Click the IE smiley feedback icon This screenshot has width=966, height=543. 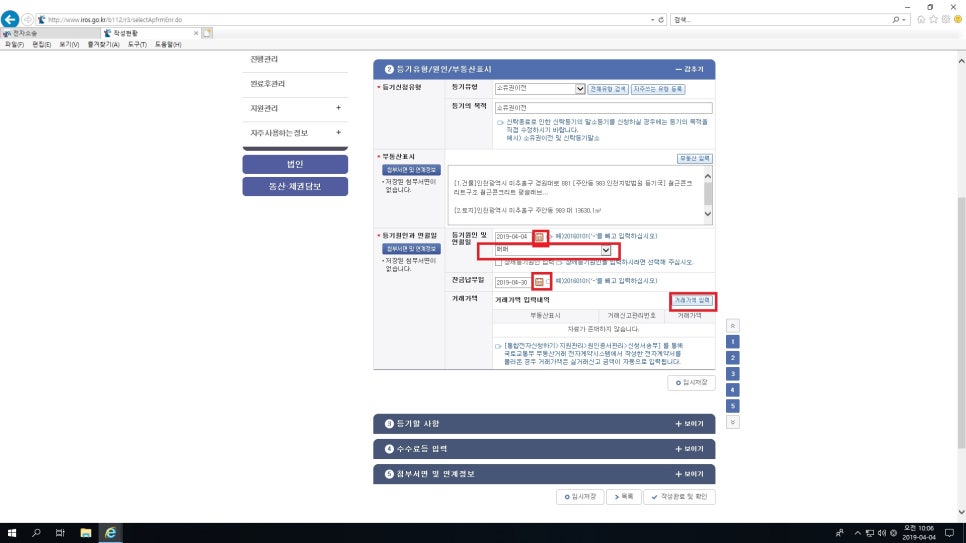point(958,20)
